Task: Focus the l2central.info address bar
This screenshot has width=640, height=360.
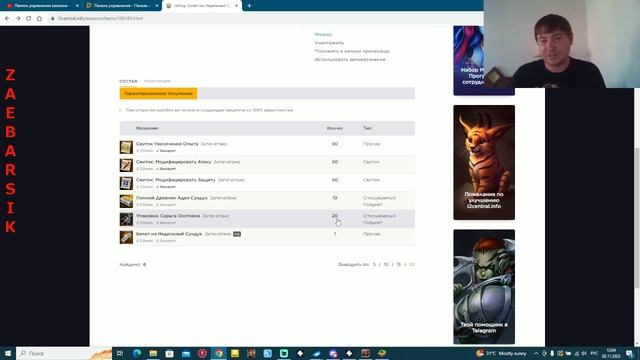Action: (x=265, y=18)
